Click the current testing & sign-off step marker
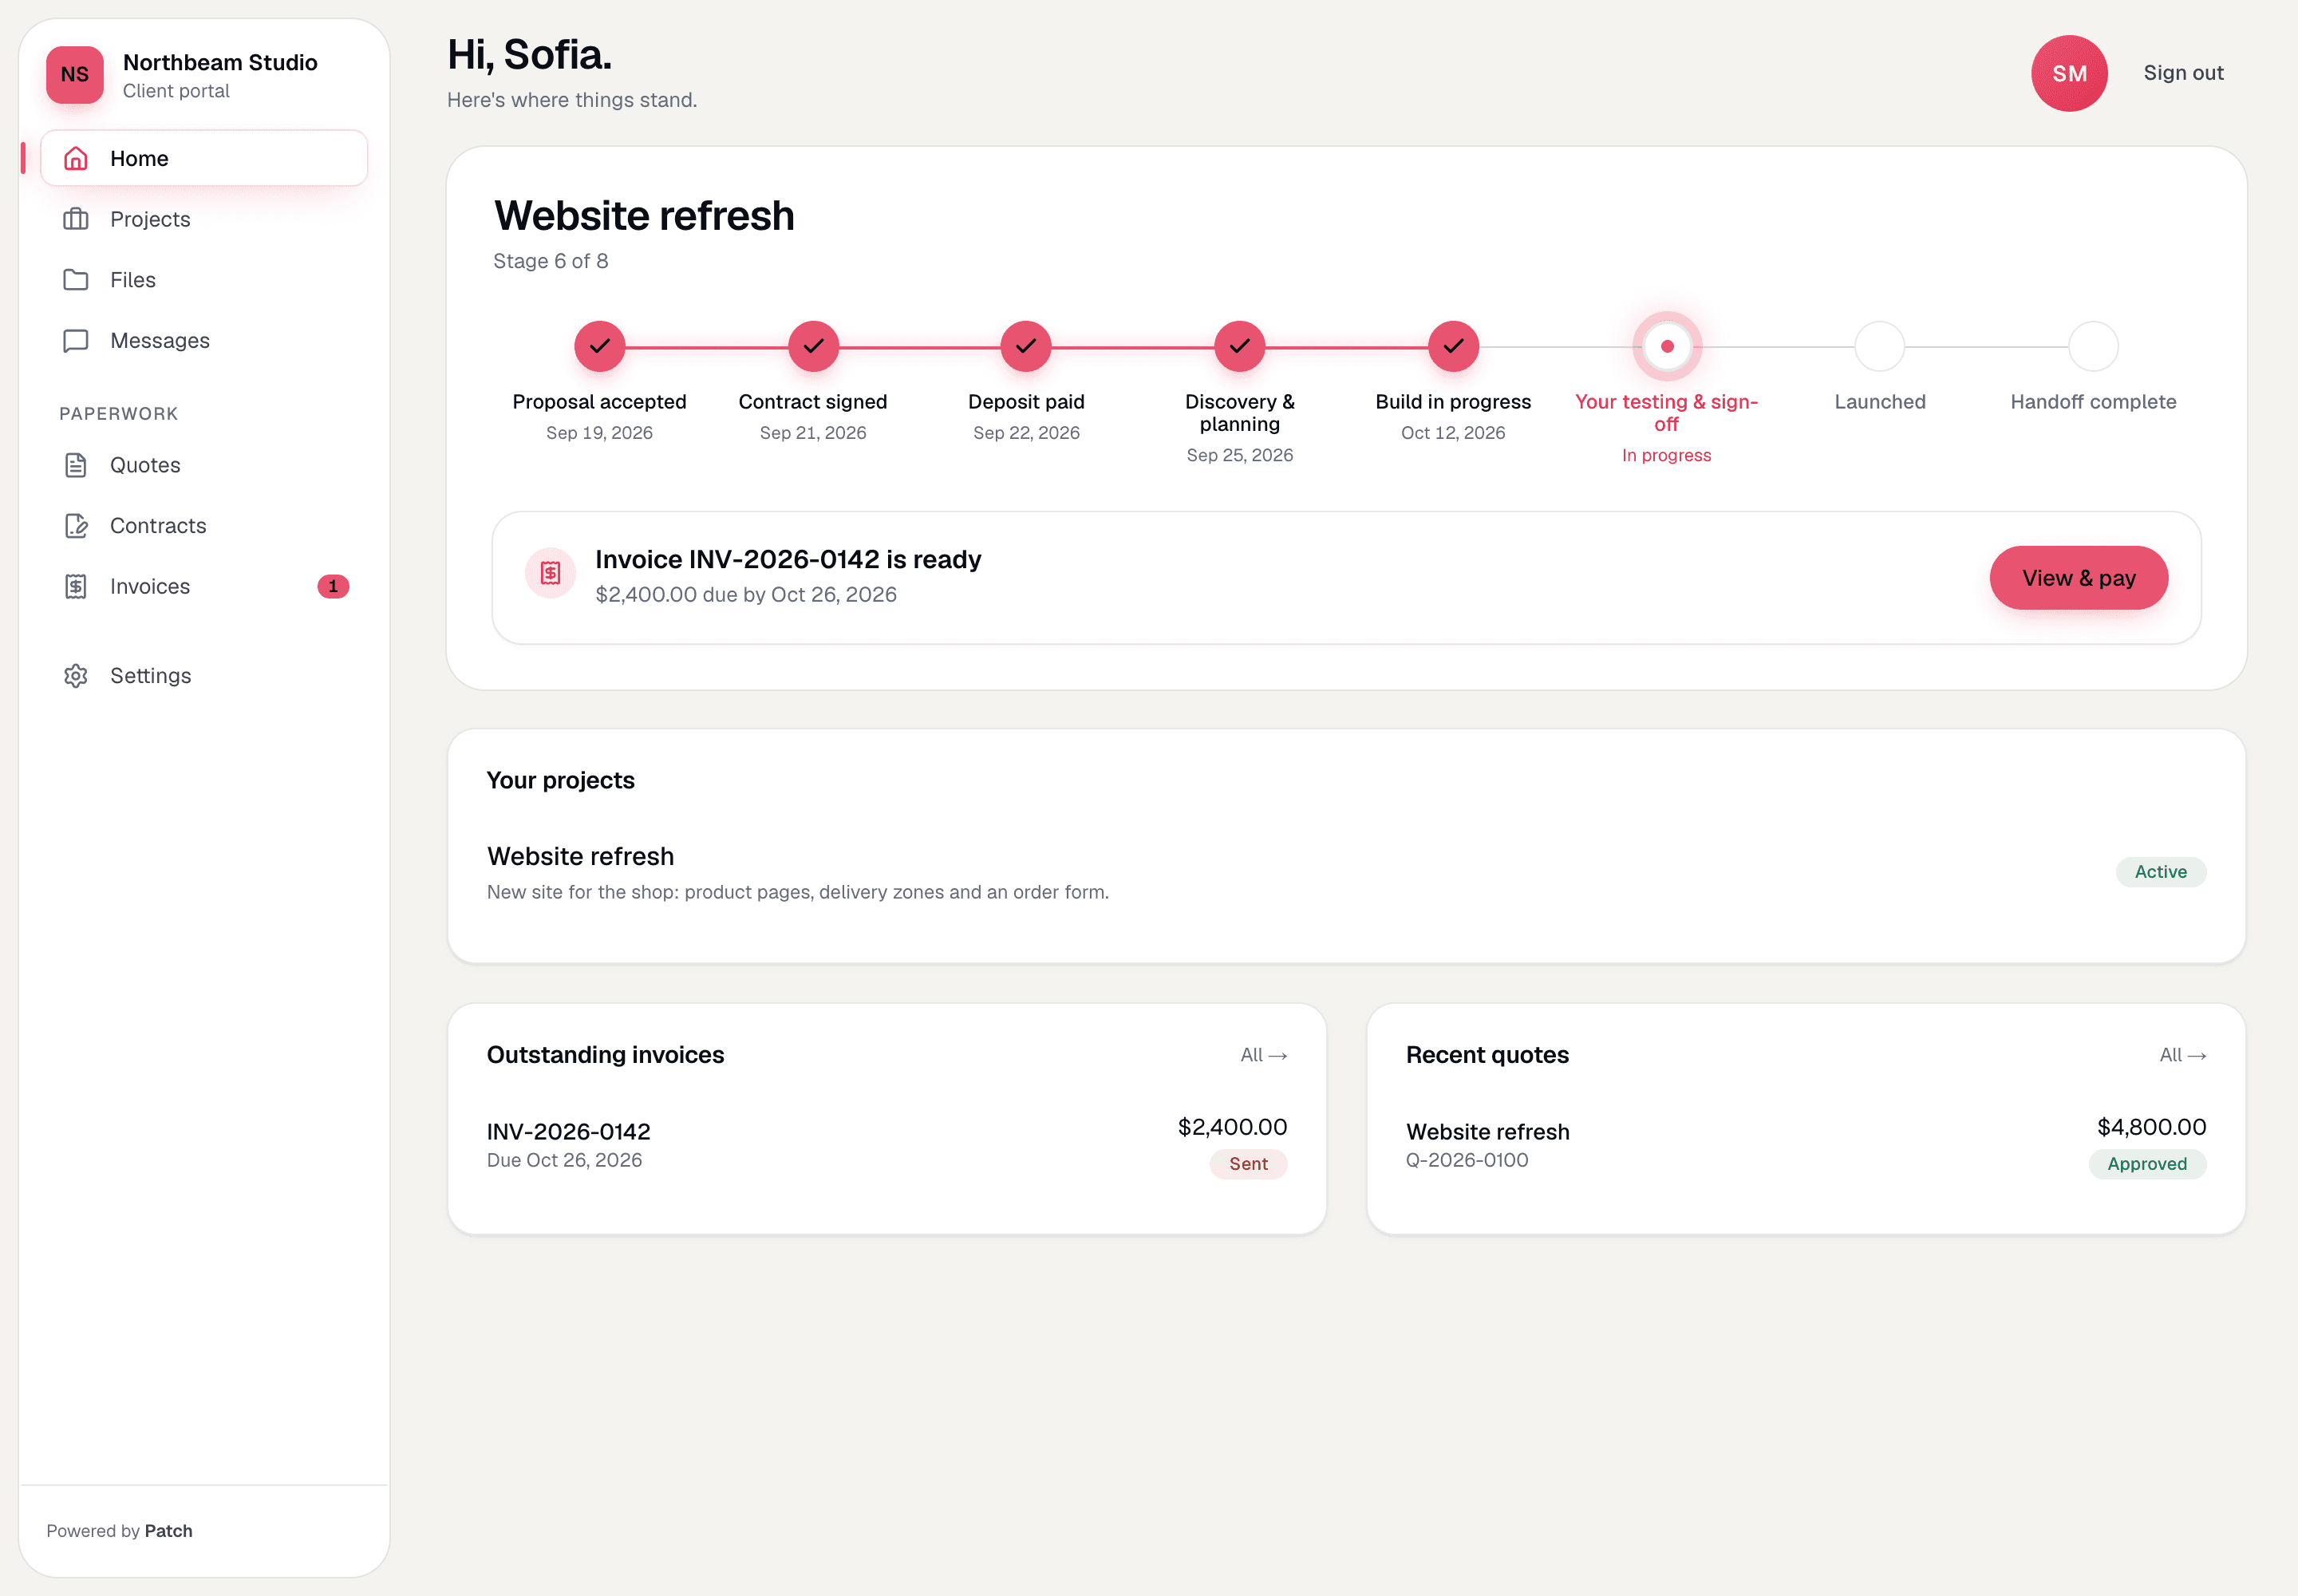Image resolution: width=2298 pixels, height=1596 pixels. 1667,347
